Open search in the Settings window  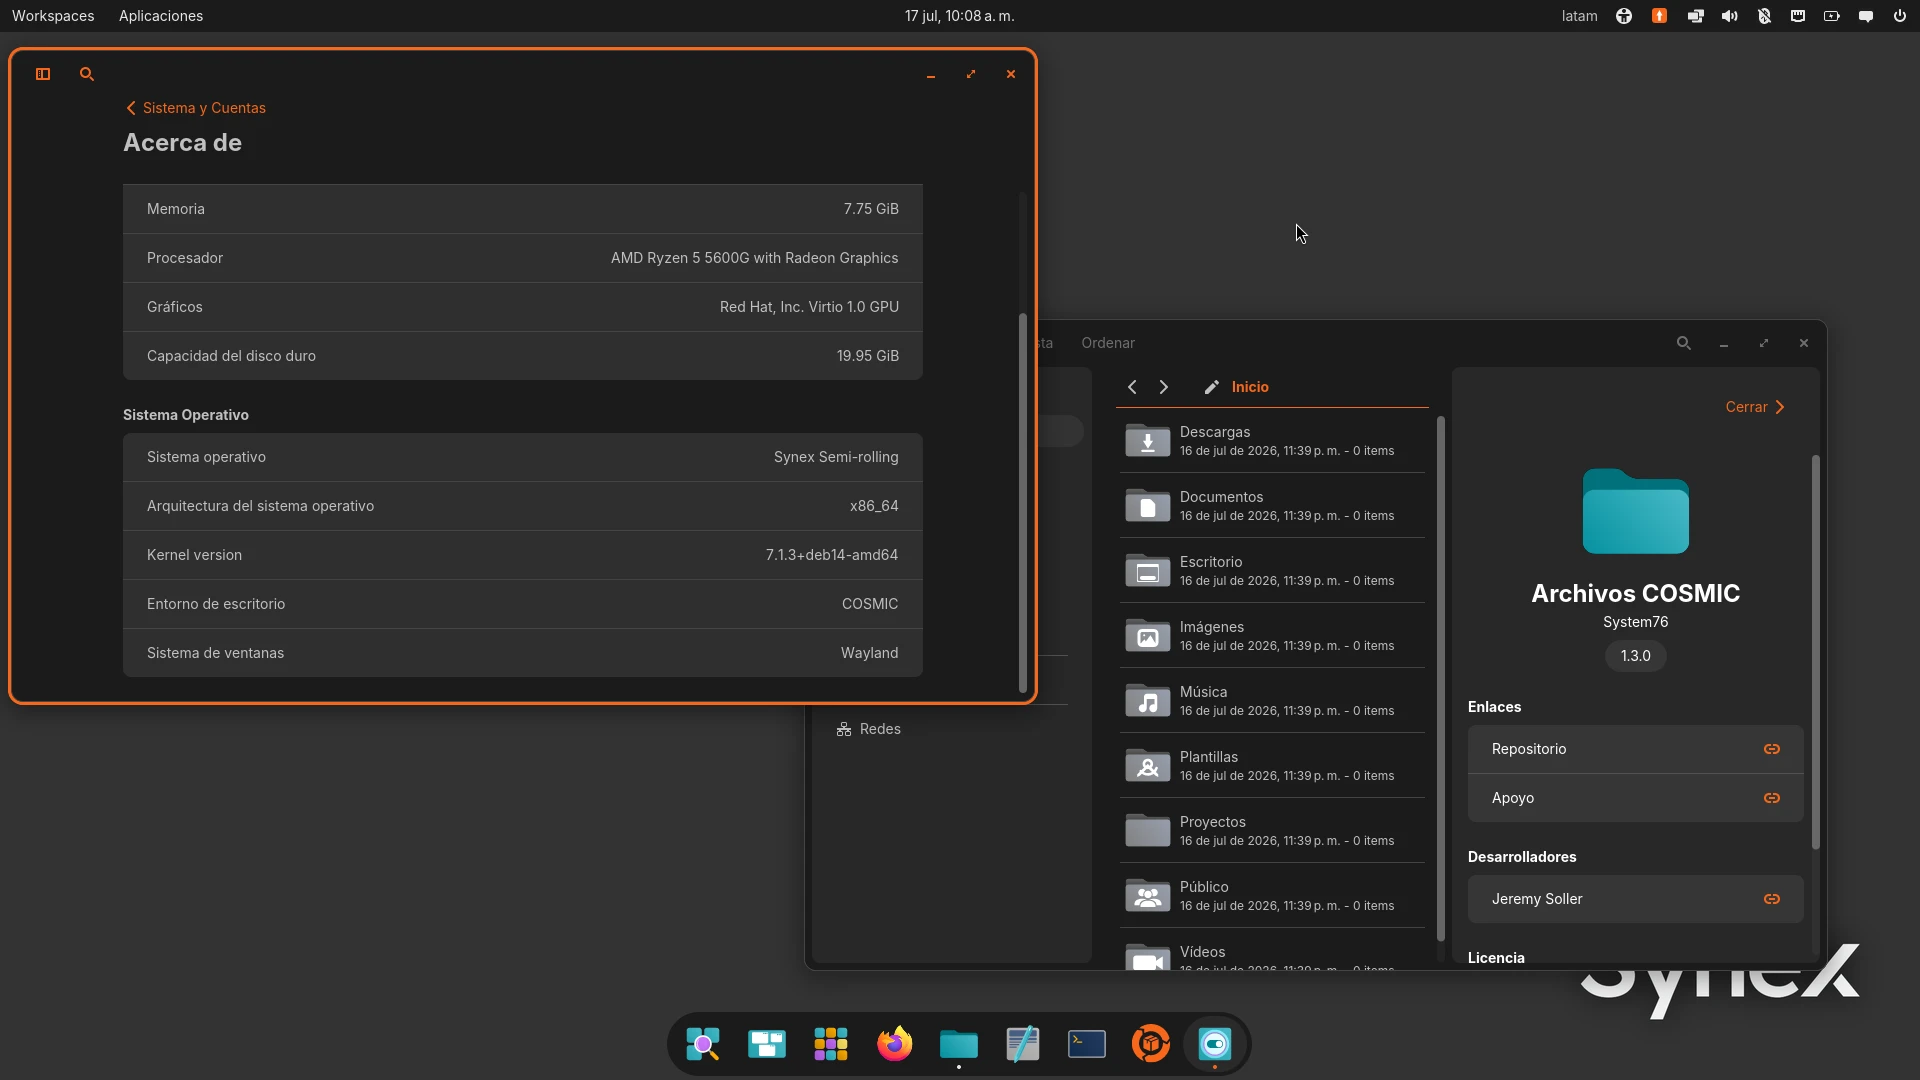pyautogui.click(x=87, y=74)
